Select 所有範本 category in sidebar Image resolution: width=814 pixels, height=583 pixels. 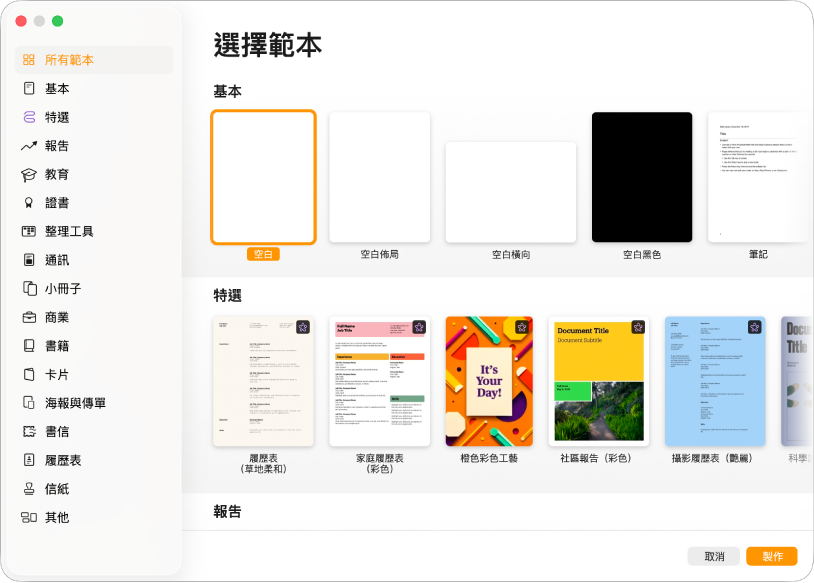(94, 60)
